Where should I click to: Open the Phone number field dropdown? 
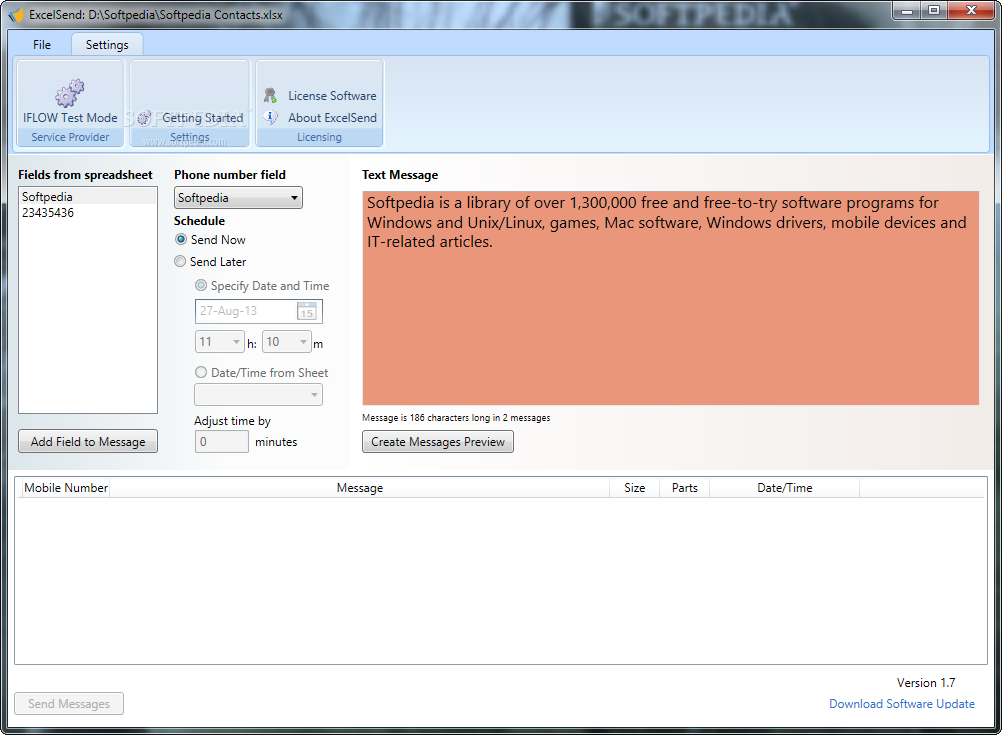click(238, 197)
